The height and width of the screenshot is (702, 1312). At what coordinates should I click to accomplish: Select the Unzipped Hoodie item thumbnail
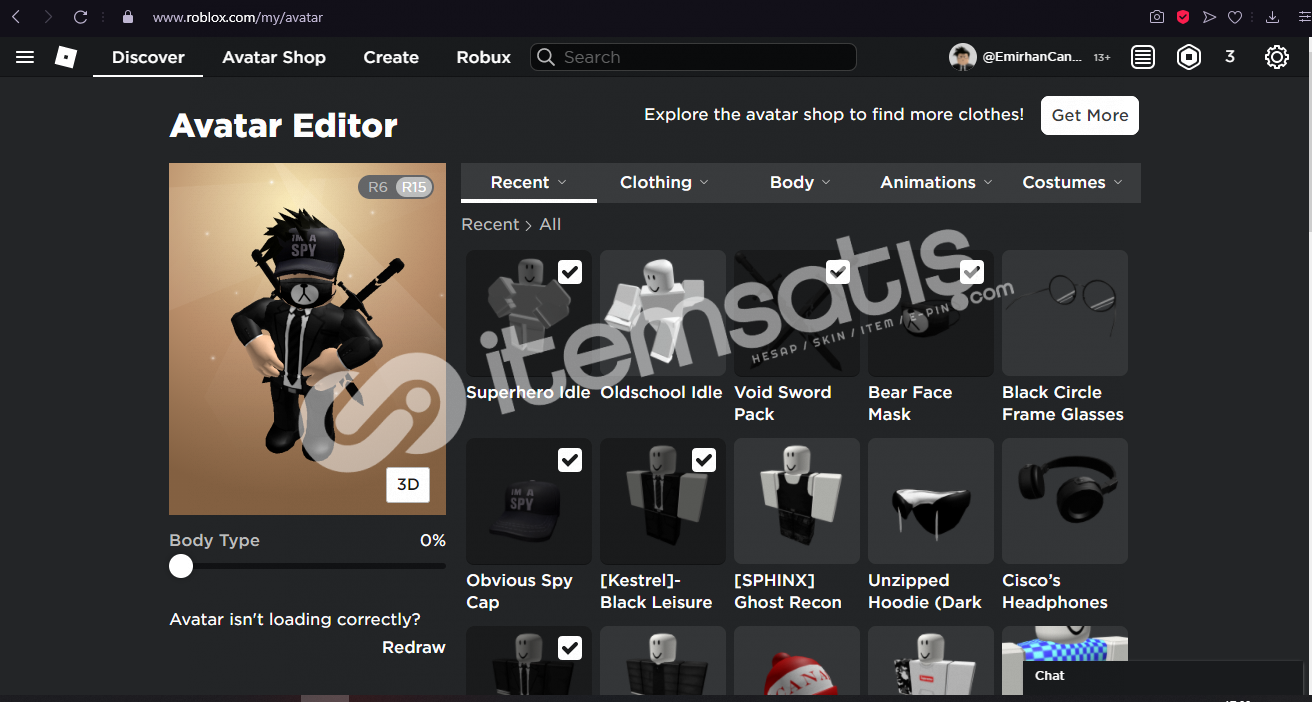point(931,501)
